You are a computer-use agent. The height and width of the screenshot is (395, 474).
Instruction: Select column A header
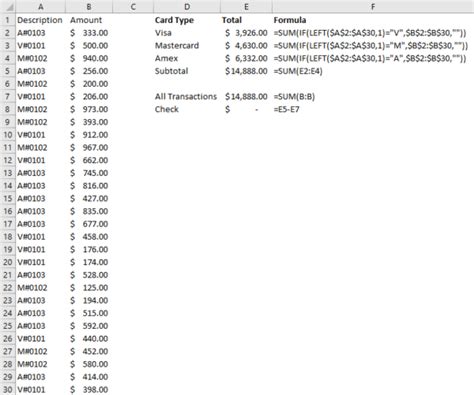click(40, 7)
